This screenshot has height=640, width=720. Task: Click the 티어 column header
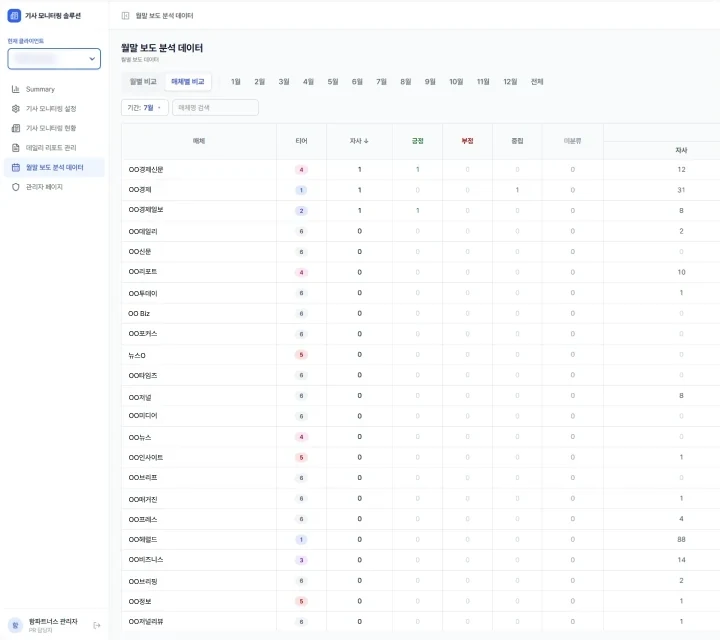coord(301,141)
